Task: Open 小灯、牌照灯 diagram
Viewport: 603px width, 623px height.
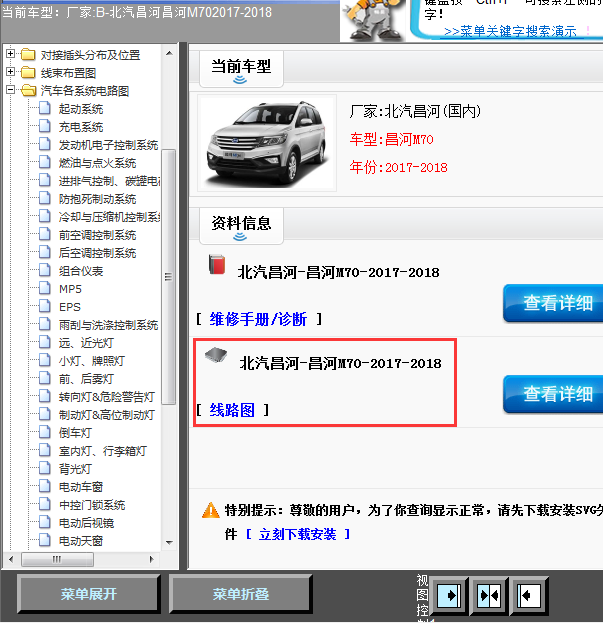Action: (x=92, y=361)
